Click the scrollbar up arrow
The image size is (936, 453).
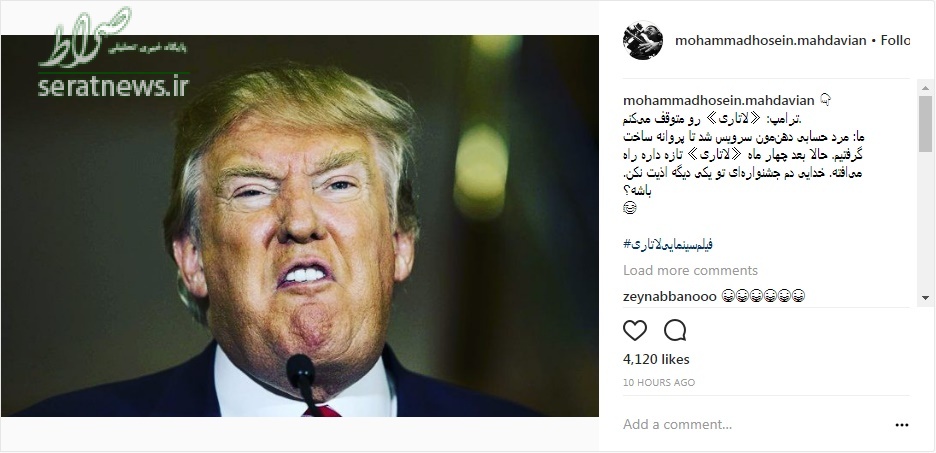pos(925,88)
